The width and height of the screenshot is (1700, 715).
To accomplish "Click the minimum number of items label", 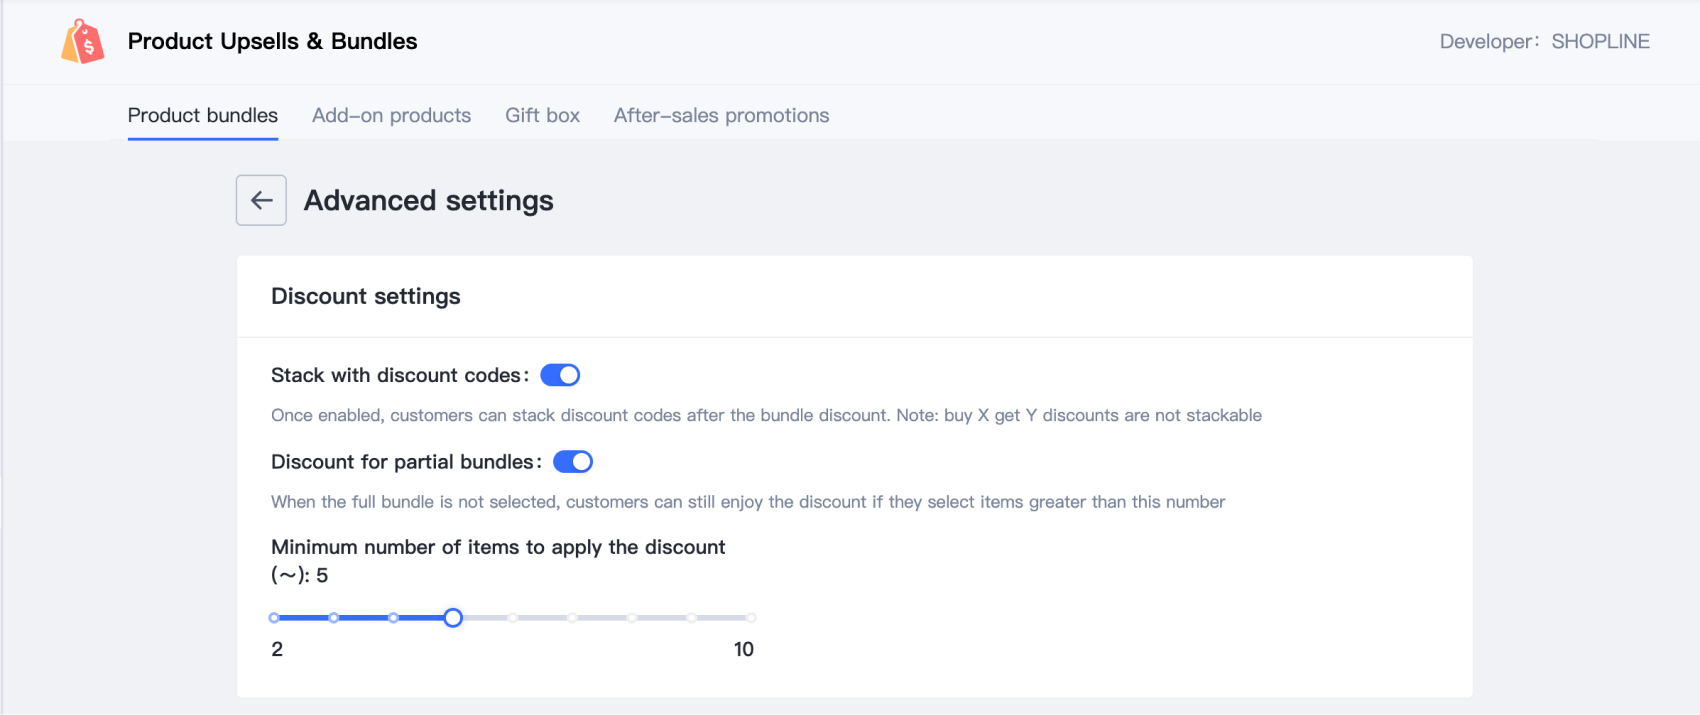I will coord(497,547).
